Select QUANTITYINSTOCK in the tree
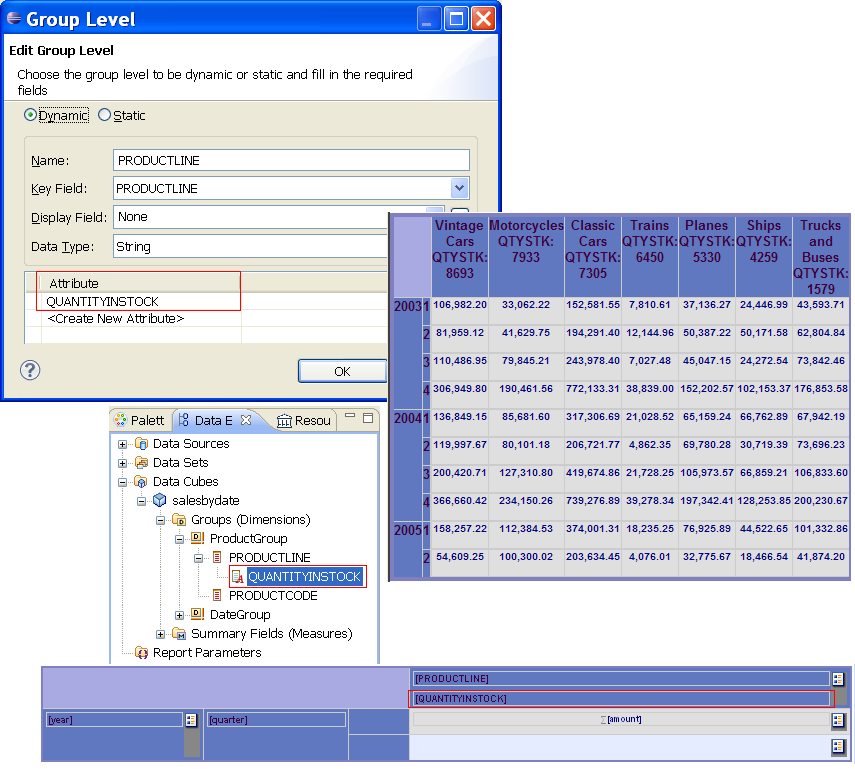The image size is (855, 769). click(304, 576)
